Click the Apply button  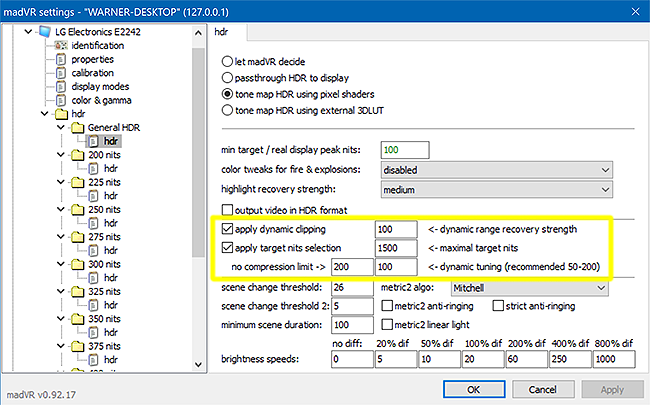coord(612,390)
